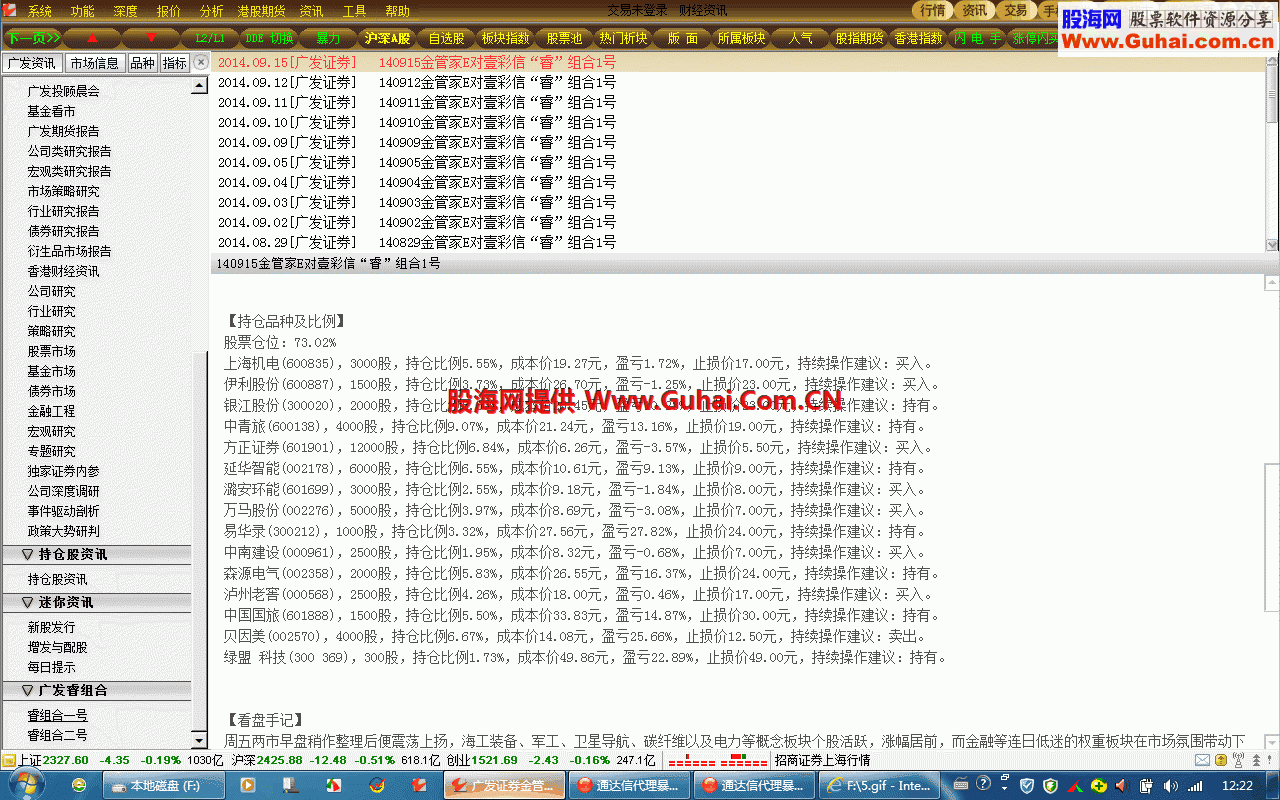Viewport: 1280px width, 800px height.
Task: Open the 帮助 menu
Action: click(x=397, y=12)
